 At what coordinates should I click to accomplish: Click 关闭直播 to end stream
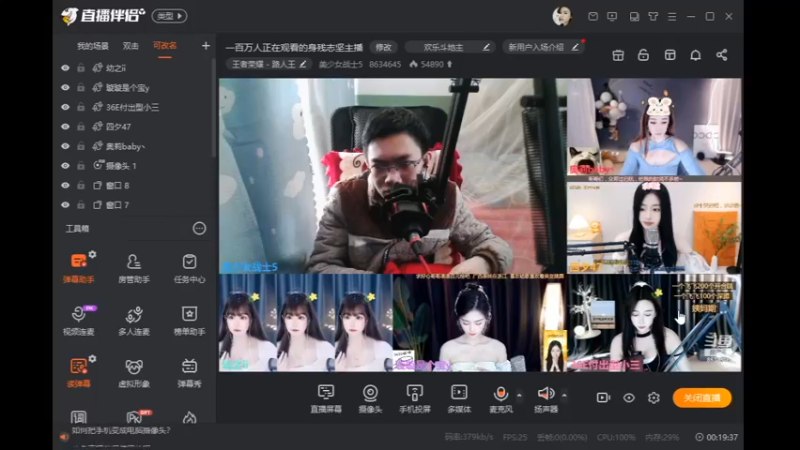pyautogui.click(x=702, y=398)
